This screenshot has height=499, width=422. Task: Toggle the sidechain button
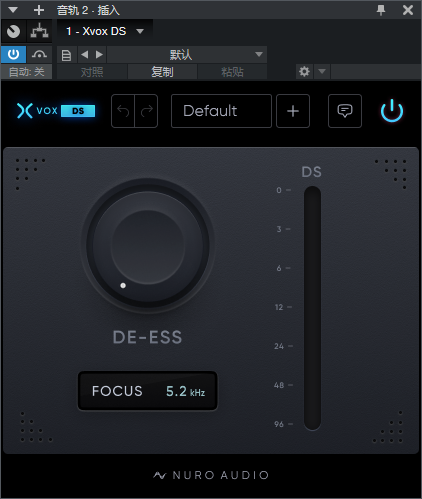click(x=39, y=54)
